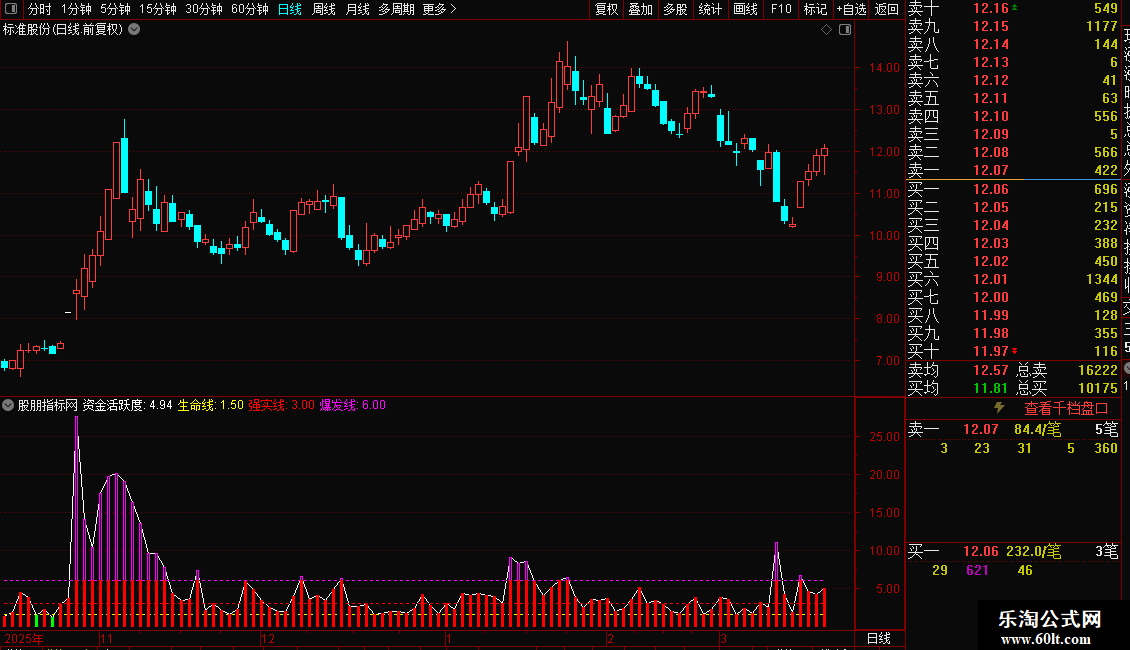This screenshot has height=650, width=1130.
Task: Click the 标准股份(日线.前复权) chart title
Action: (63, 30)
